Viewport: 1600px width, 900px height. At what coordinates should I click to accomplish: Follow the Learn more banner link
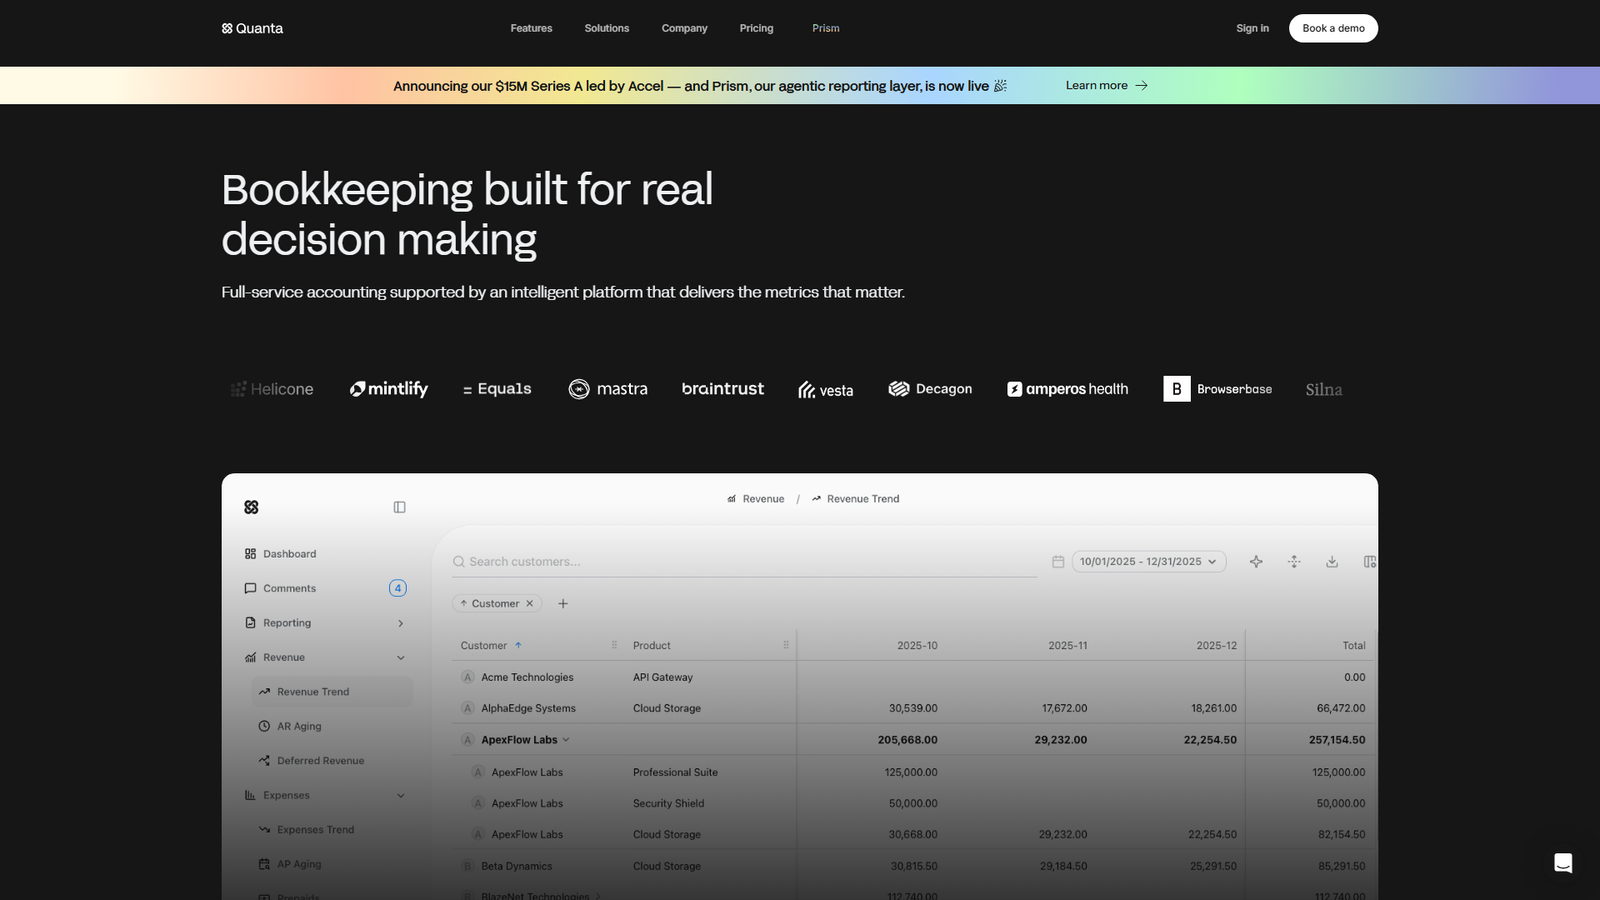point(1105,85)
